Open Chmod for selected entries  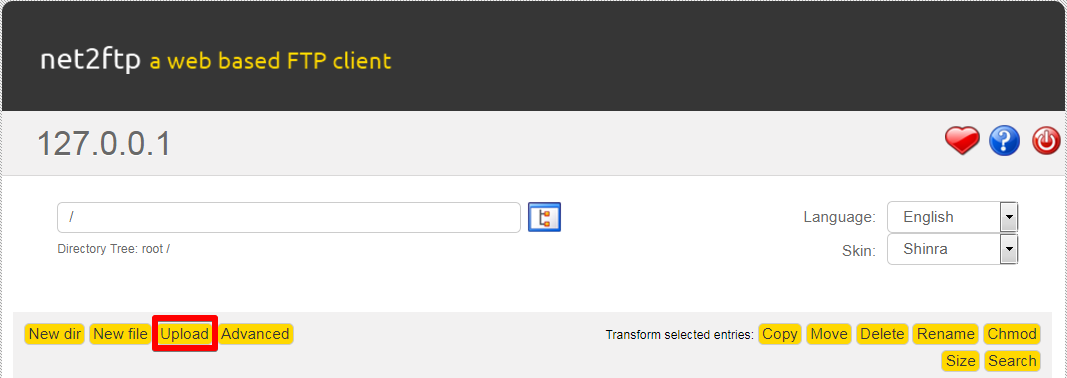pyautogui.click(x=1012, y=334)
